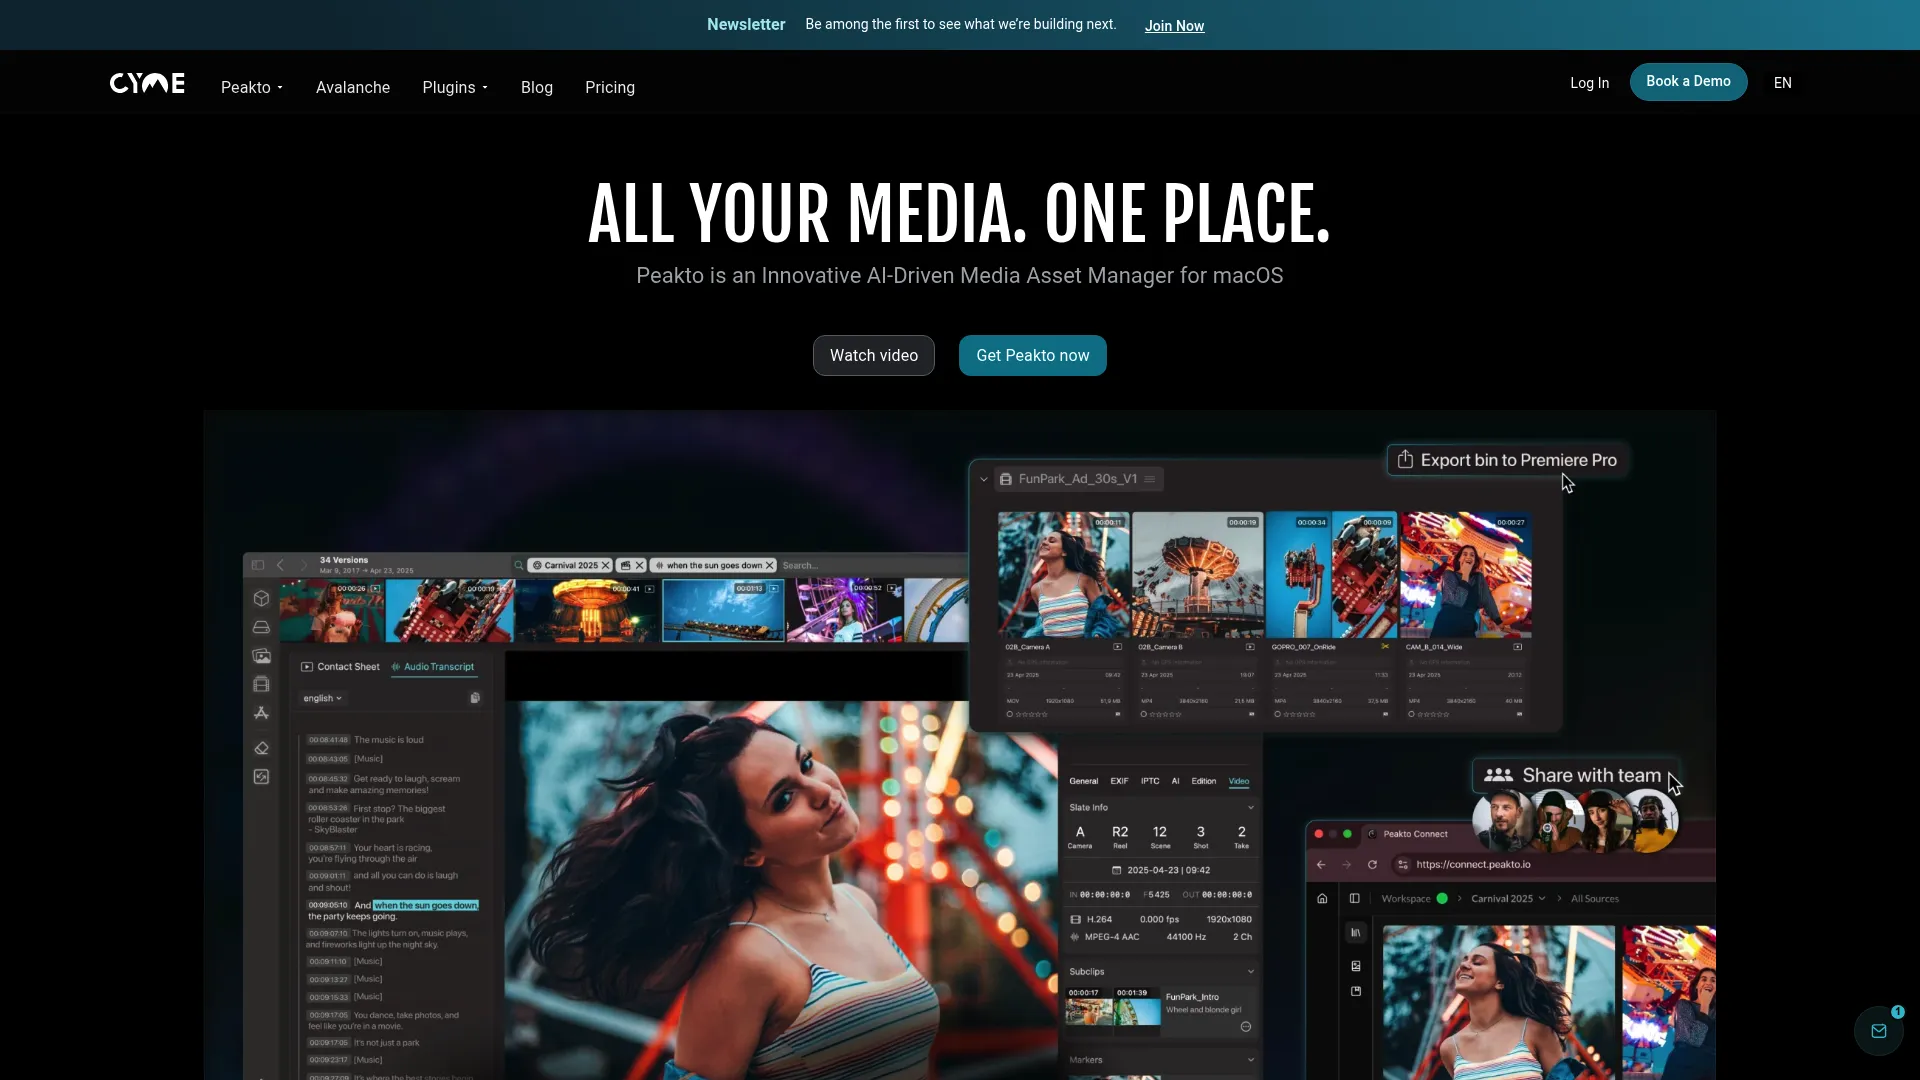Collapse the Subclips section

(1250, 971)
